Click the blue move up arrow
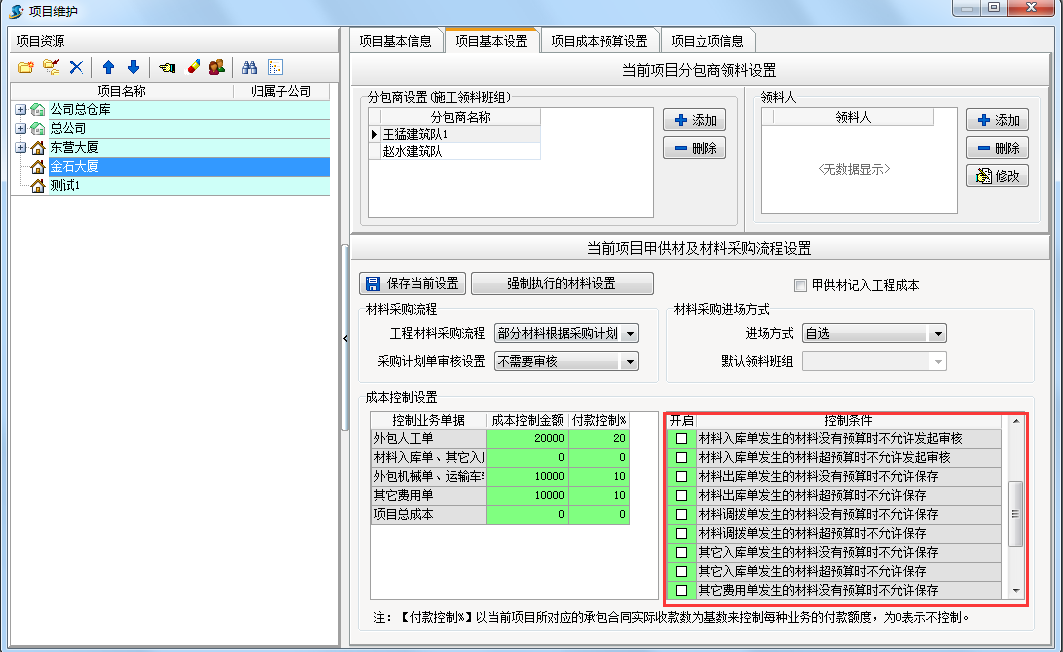Image resolution: width=1063 pixels, height=652 pixels. (x=108, y=67)
